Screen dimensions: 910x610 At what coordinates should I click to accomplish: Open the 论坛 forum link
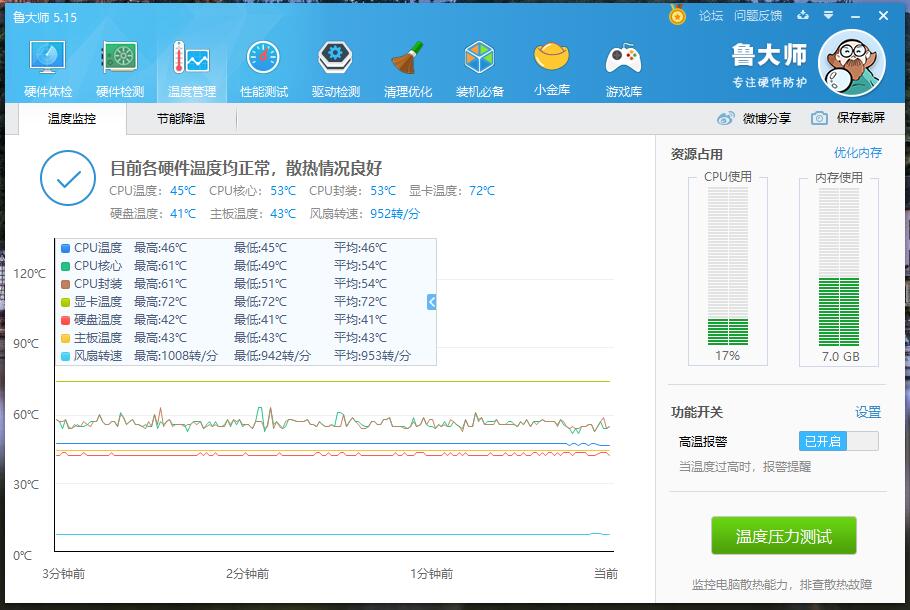point(711,16)
